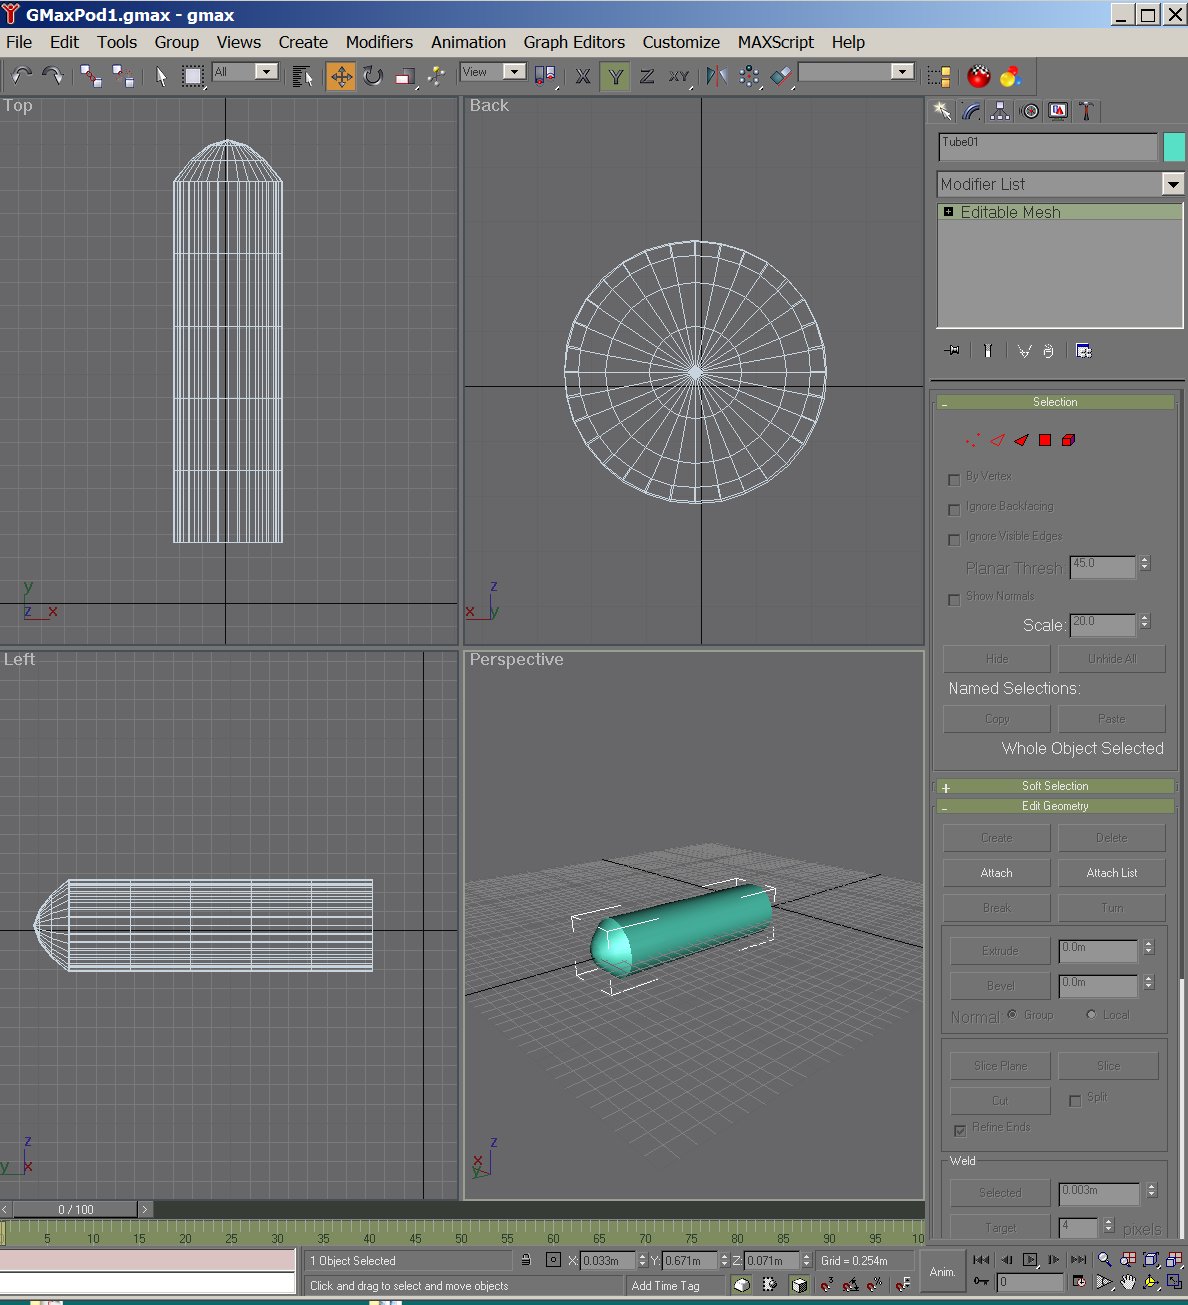
Task: Select the Select and Move tool
Action: coord(341,76)
